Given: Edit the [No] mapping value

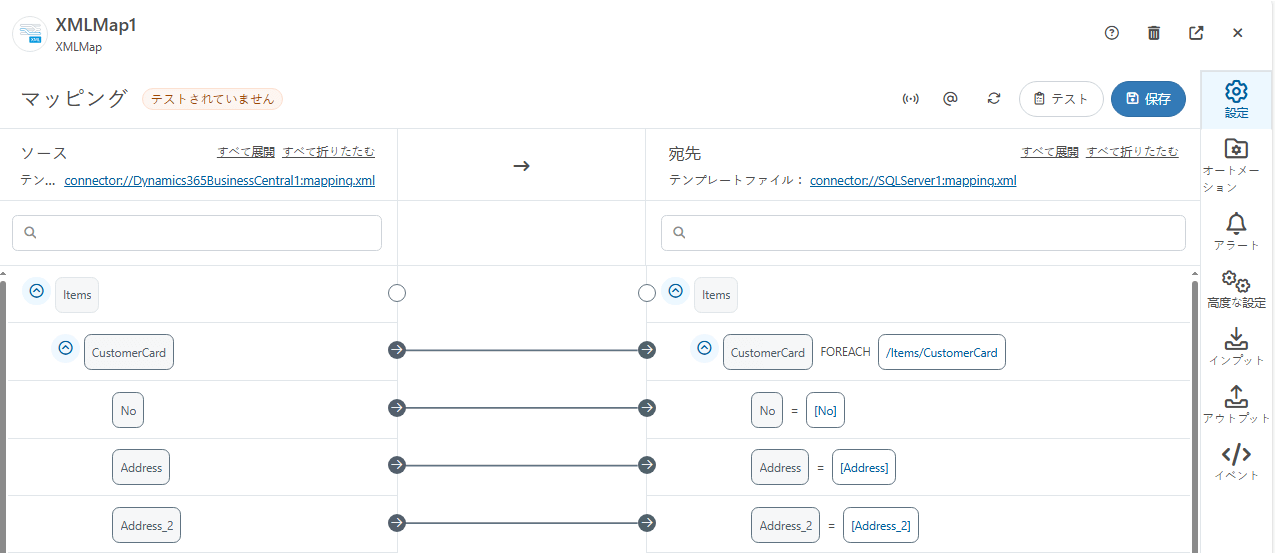Looking at the screenshot, I should [x=826, y=410].
